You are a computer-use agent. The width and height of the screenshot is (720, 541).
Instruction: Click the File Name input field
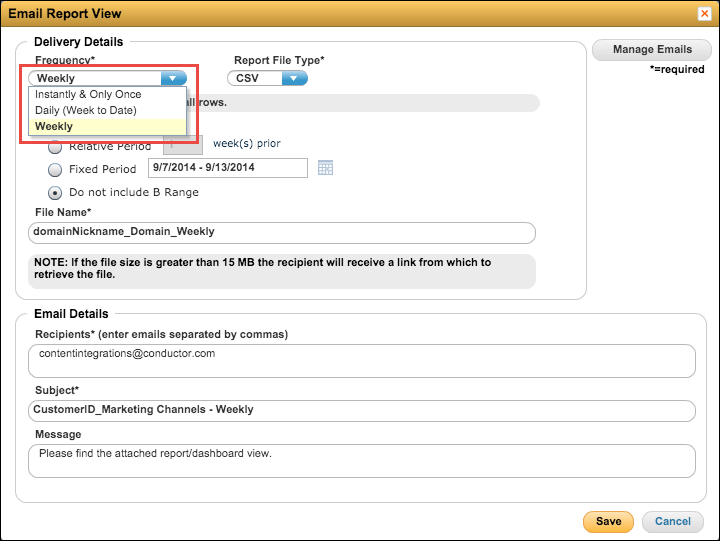pyautogui.click(x=281, y=233)
